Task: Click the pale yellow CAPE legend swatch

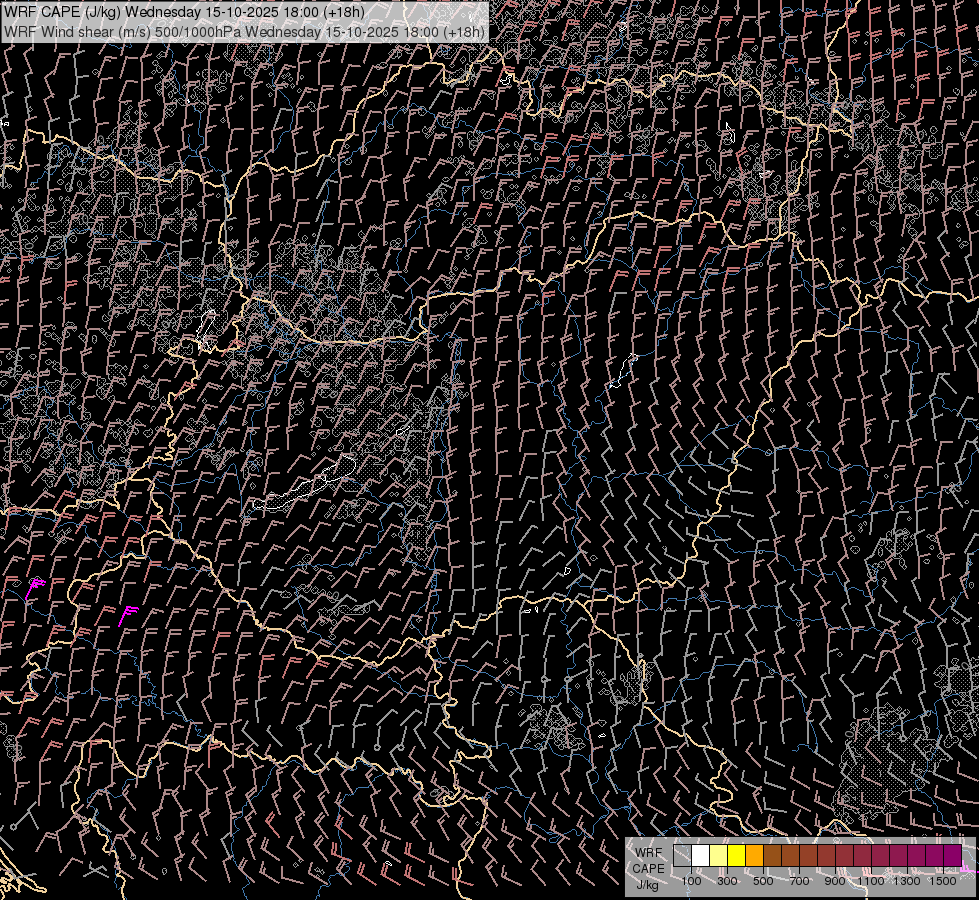Action: click(x=719, y=856)
